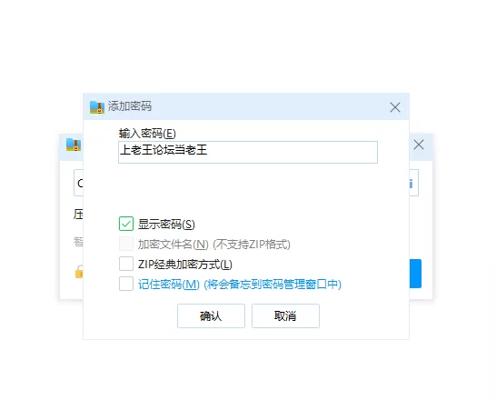This screenshot has width=496, height=400.
Task: Click the 取消 button
Action: (285, 316)
